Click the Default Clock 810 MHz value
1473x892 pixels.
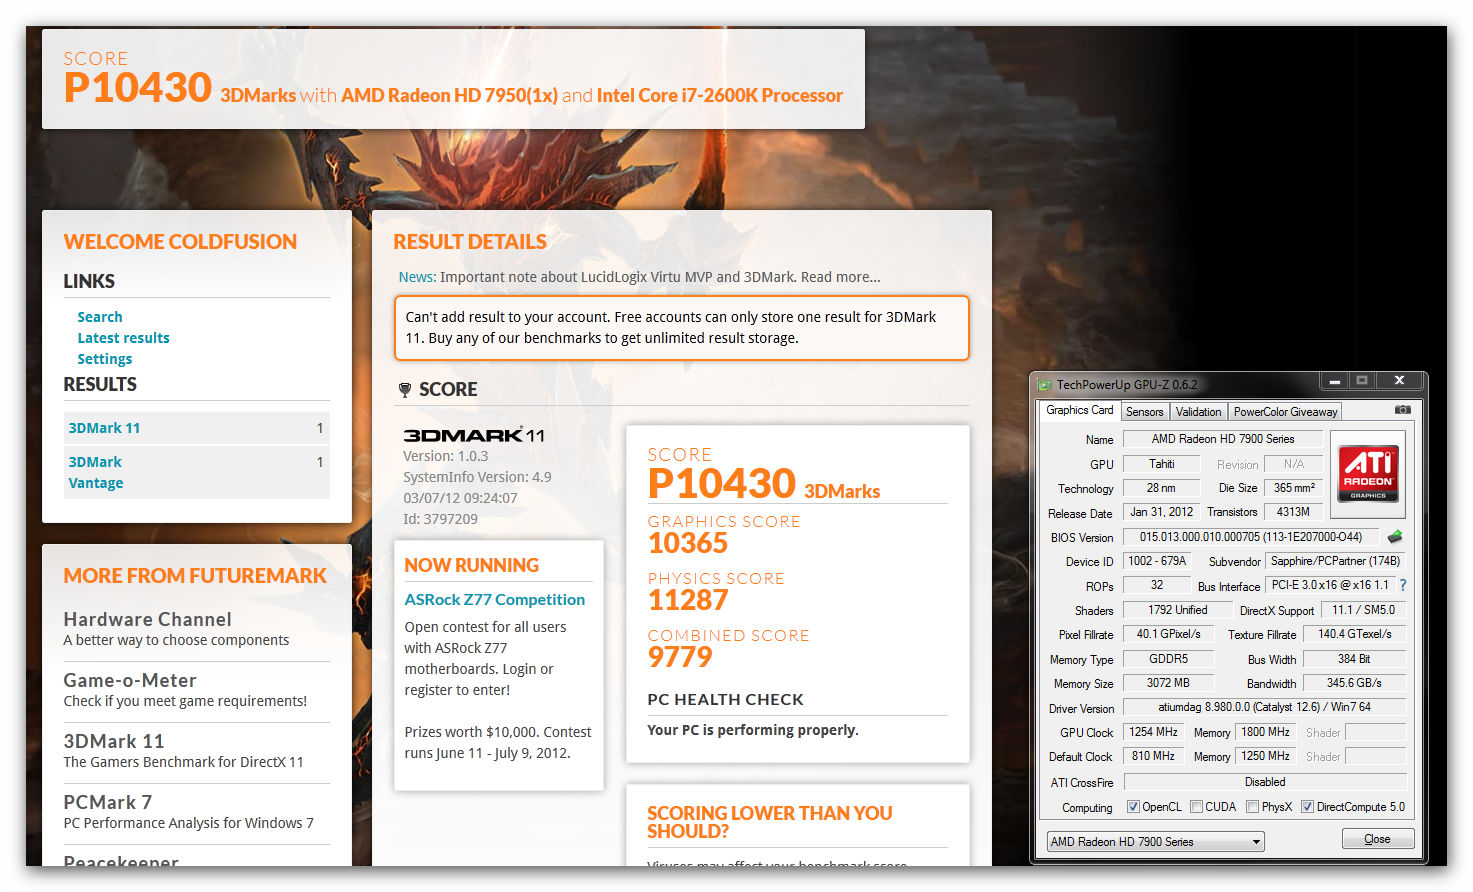coord(1152,756)
